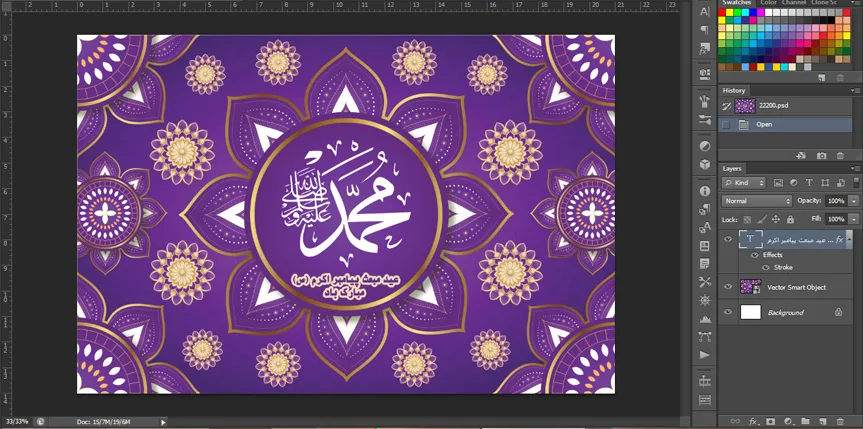
Task: Open the Kind layer filter dropdown
Action: tap(744, 183)
